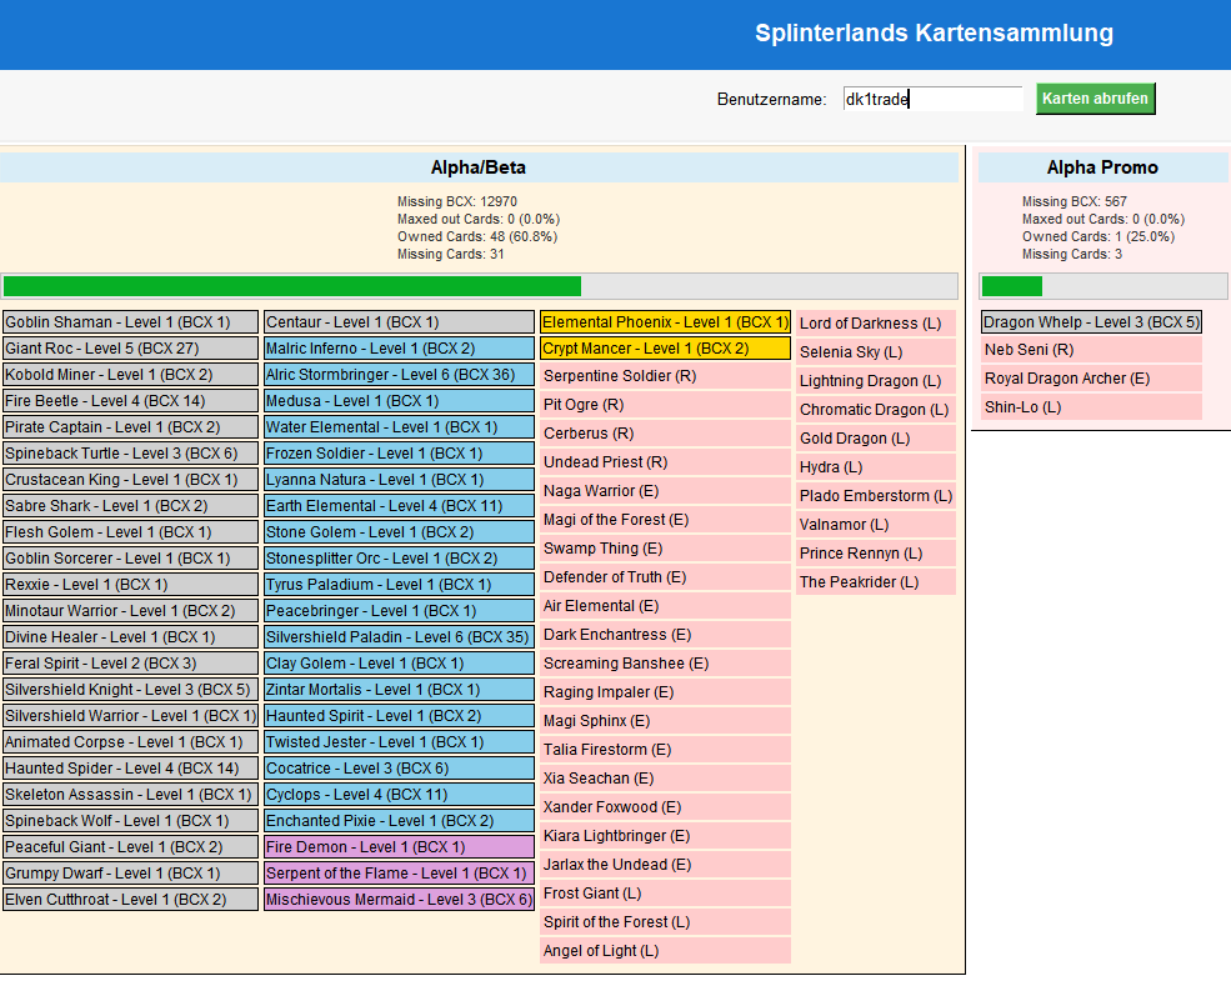
Task: Click the Divine Healer card
Action: coord(130,637)
